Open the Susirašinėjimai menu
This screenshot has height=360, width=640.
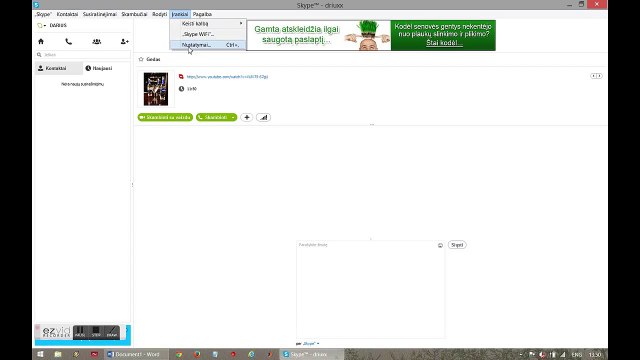[100, 14]
